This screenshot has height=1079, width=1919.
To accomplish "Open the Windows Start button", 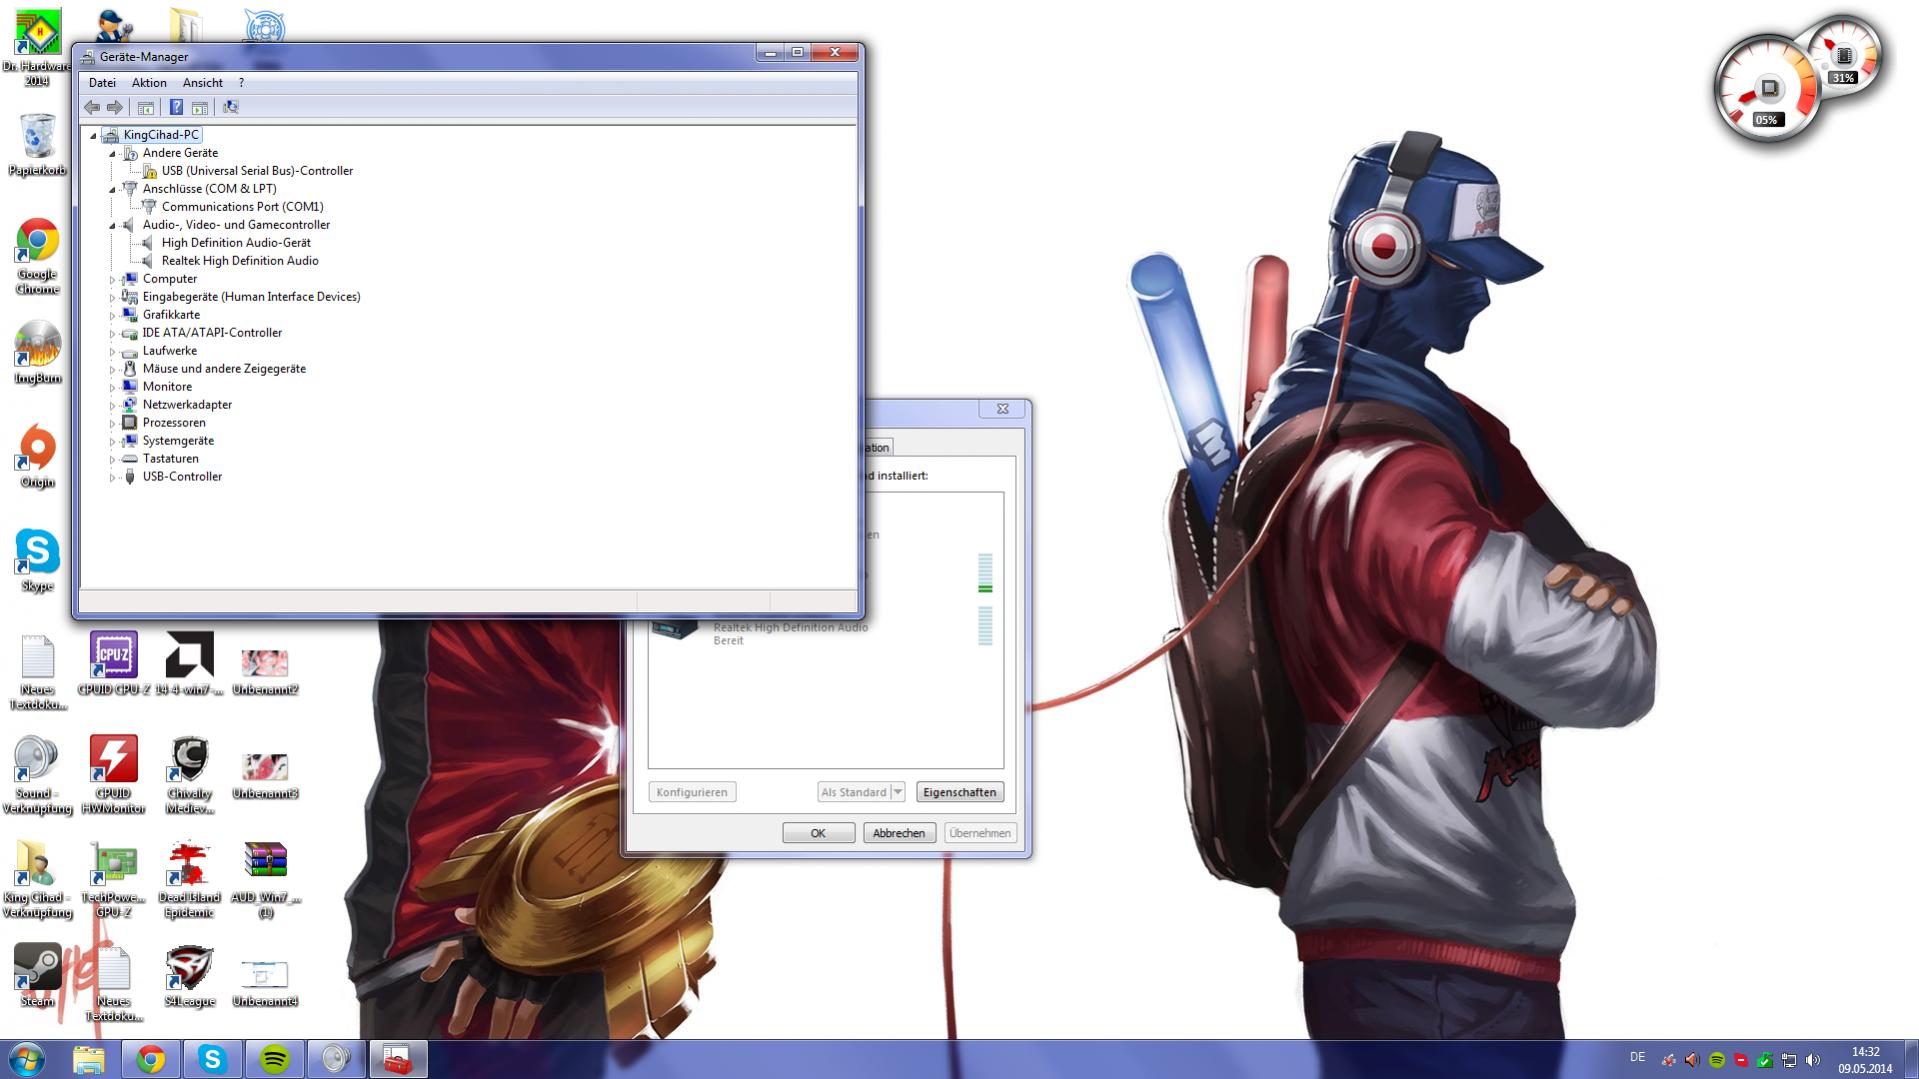I will tap(27, 1059).
